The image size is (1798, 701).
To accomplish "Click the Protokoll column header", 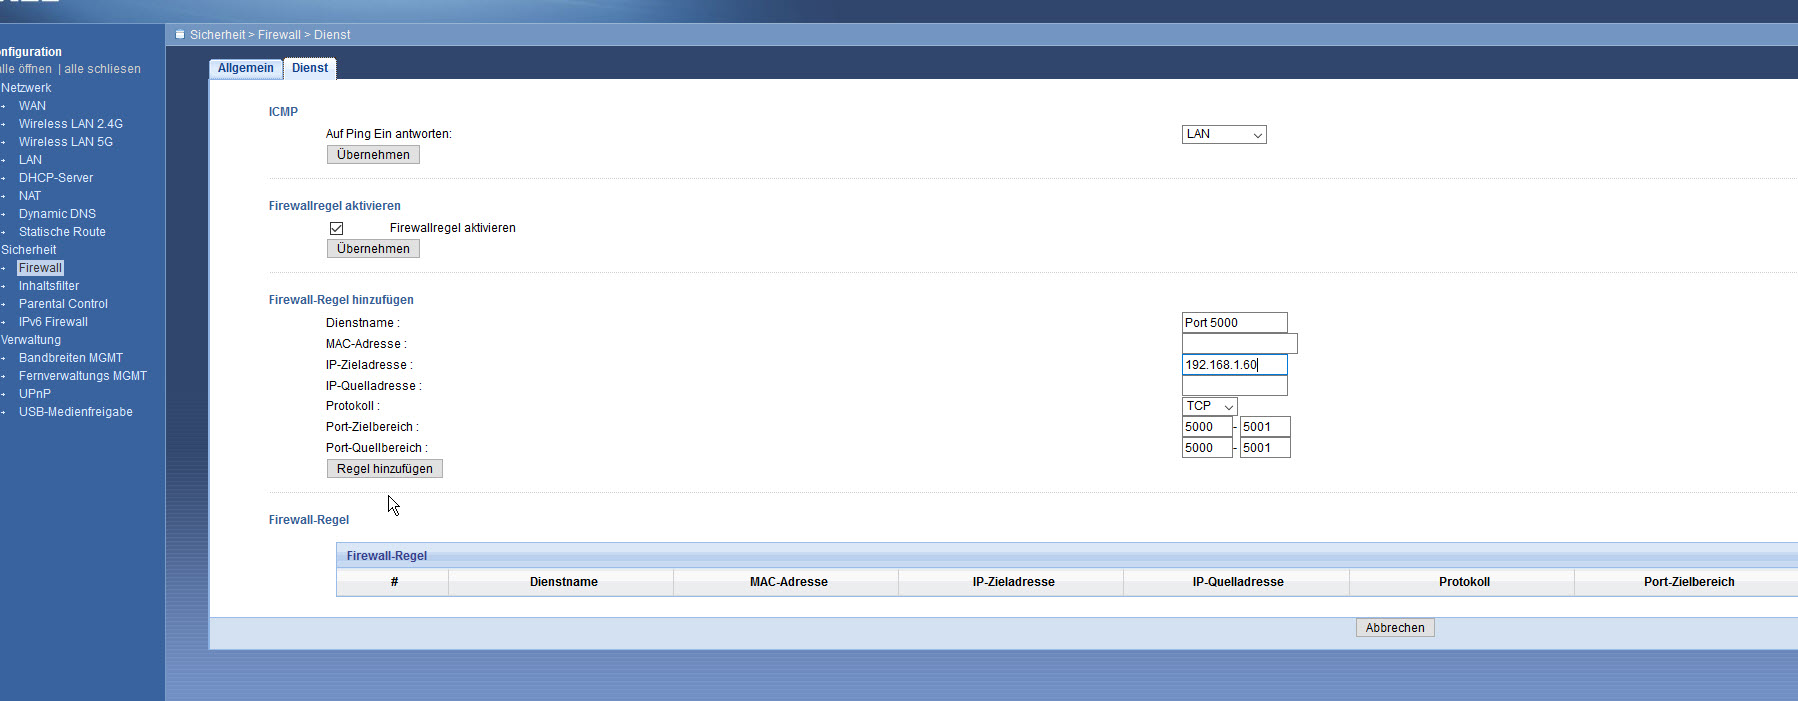I will tap(1464, 582).
